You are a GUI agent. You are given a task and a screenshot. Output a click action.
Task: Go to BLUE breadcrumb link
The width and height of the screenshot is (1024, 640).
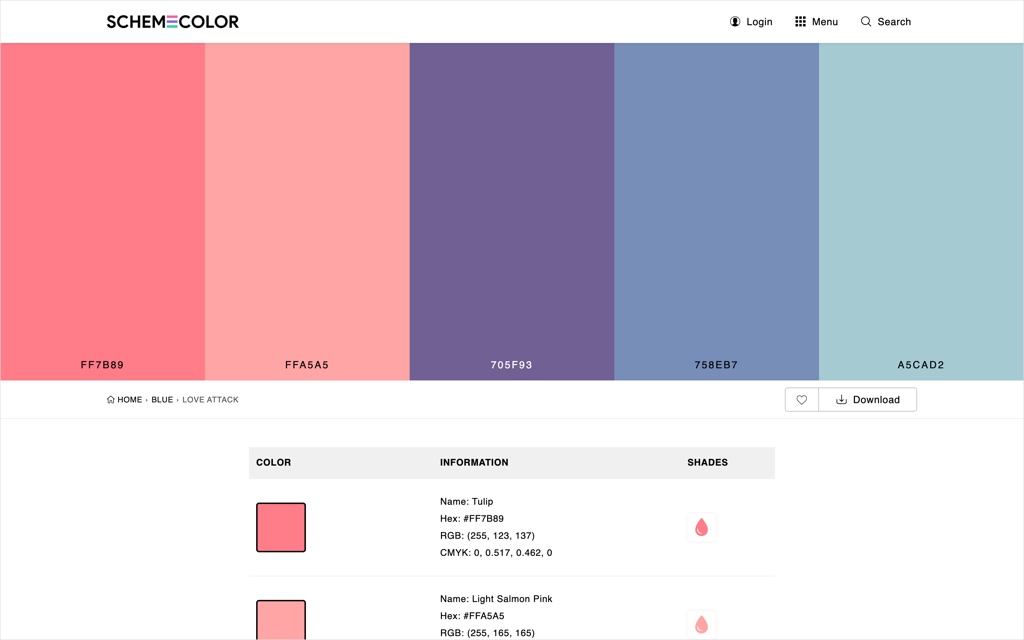click(x=162, y=400)
